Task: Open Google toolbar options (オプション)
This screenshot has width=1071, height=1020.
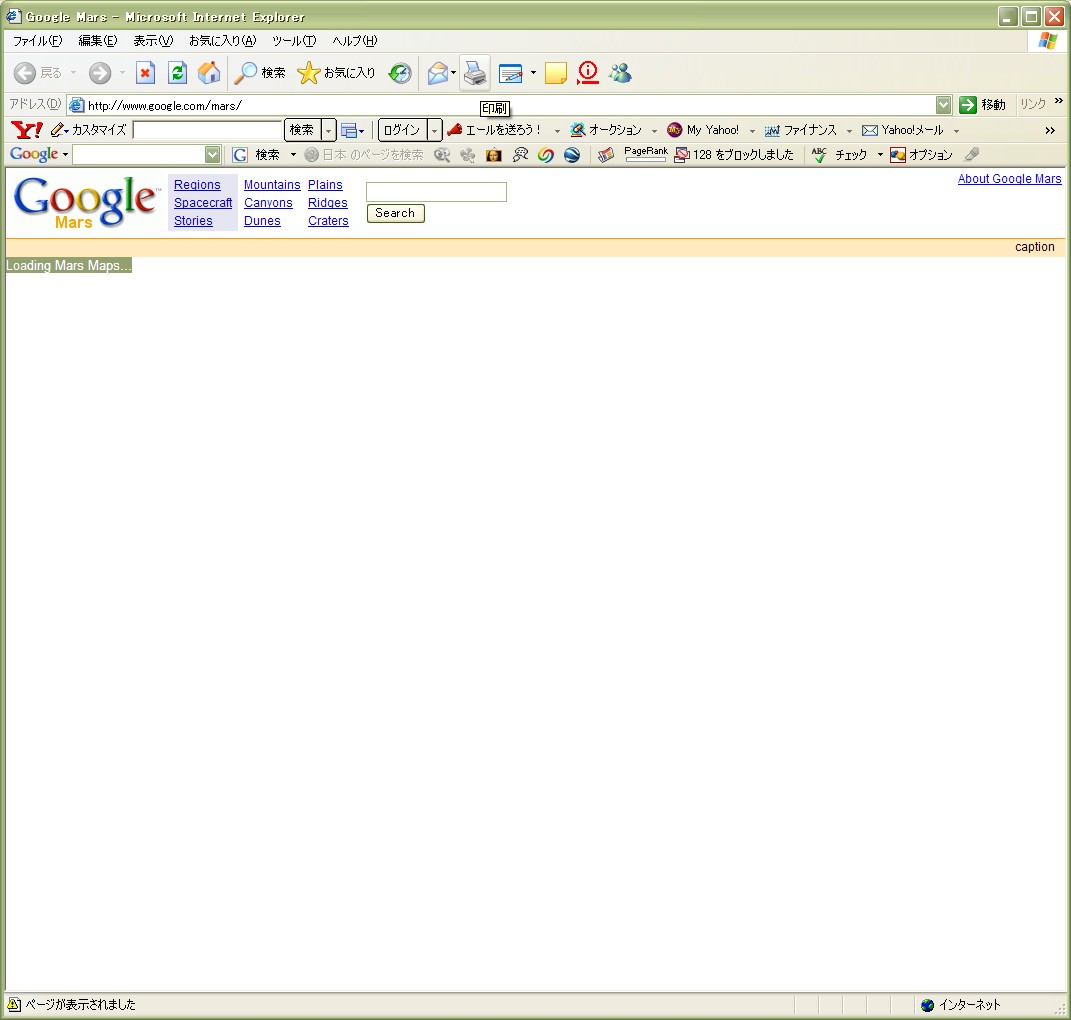Action: click(x=921, y=155)
